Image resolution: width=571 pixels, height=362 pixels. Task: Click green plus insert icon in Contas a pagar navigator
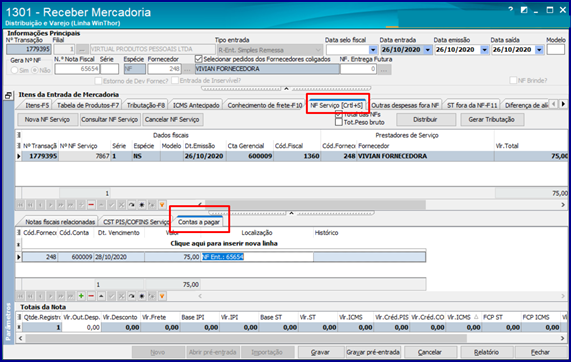click(x=81, y=296)
